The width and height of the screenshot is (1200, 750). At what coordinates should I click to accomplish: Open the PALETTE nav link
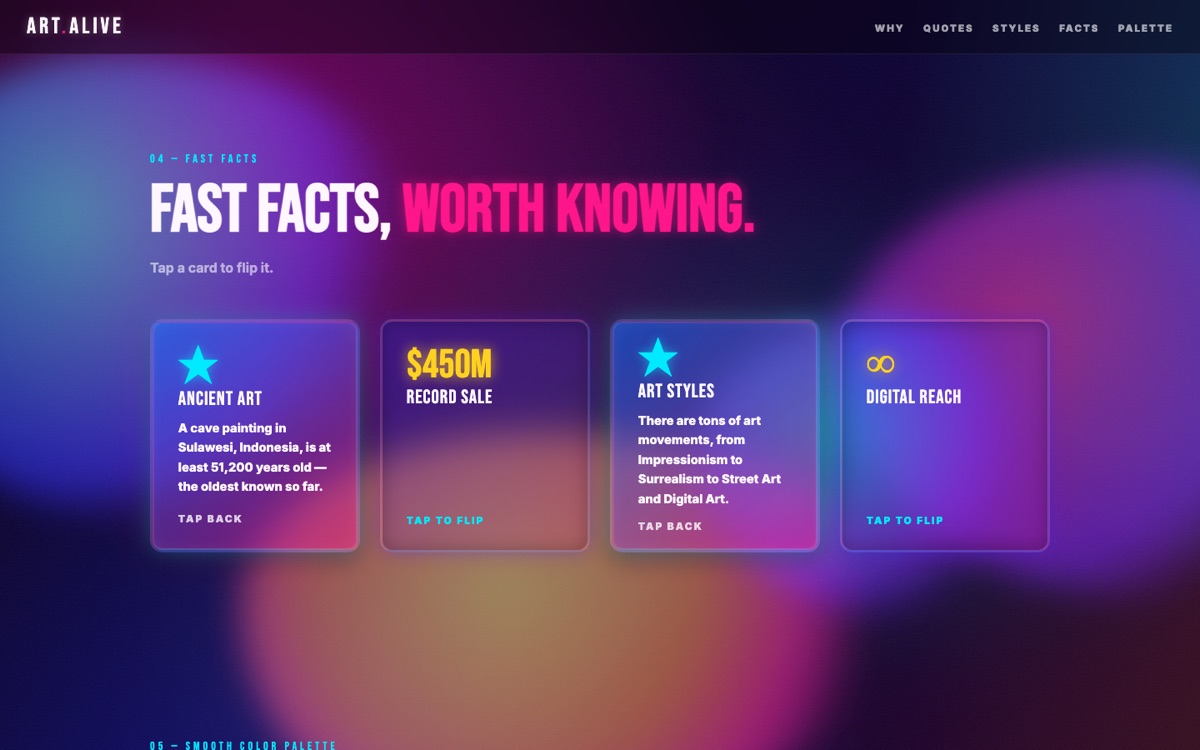pos(1145,28)
